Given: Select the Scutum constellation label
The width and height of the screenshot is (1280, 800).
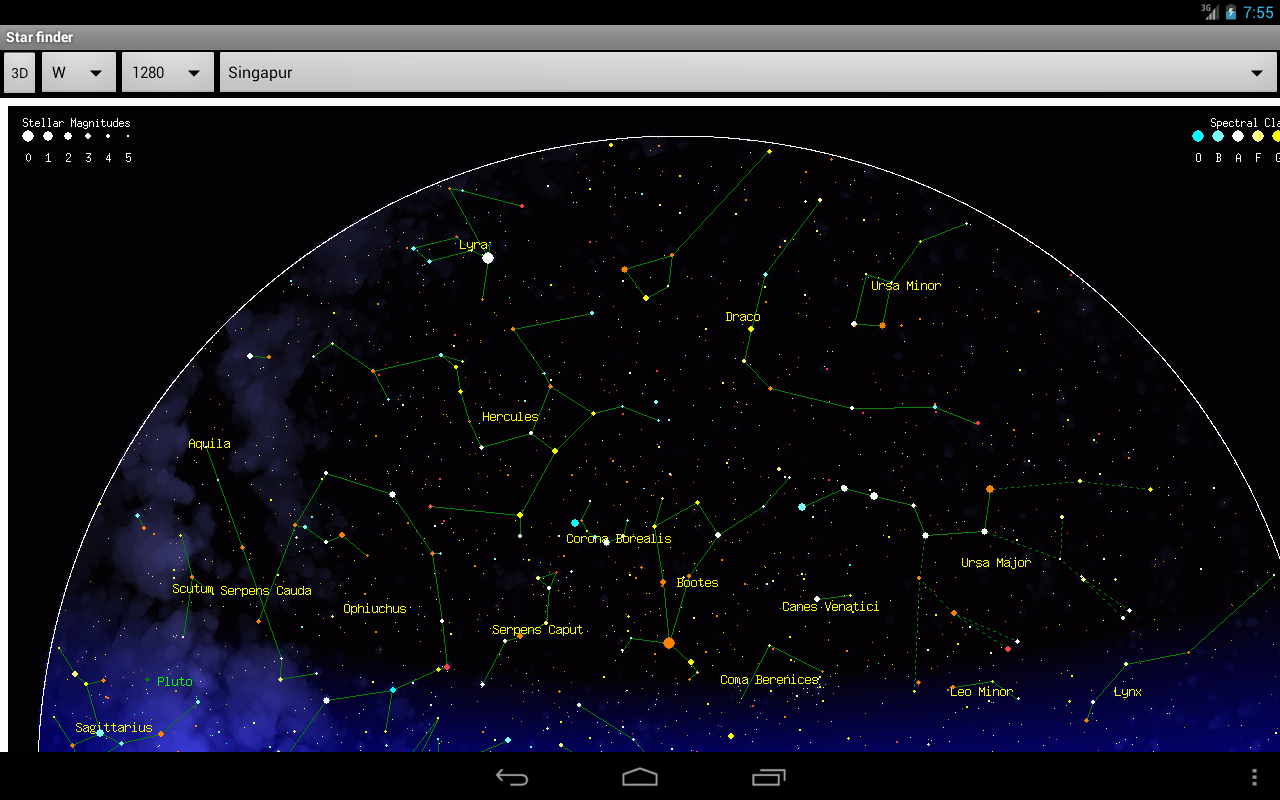Looking at the screenshot, I should click(x=193, y=589).
